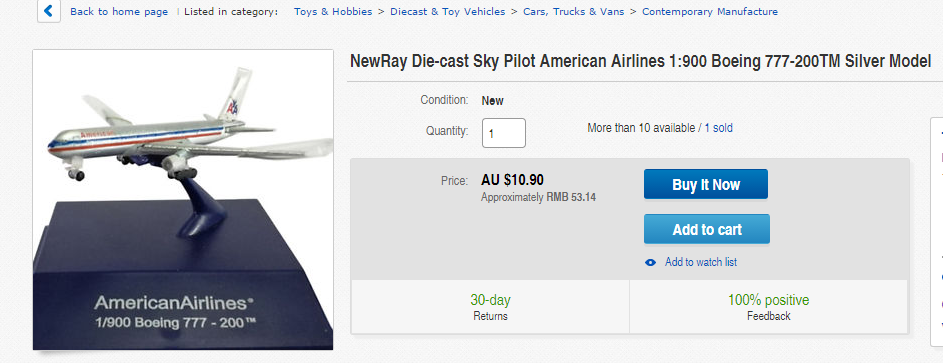The image size is (943, 363).
Task: Open the 30-day Returns info
Action: pos(490,307)
